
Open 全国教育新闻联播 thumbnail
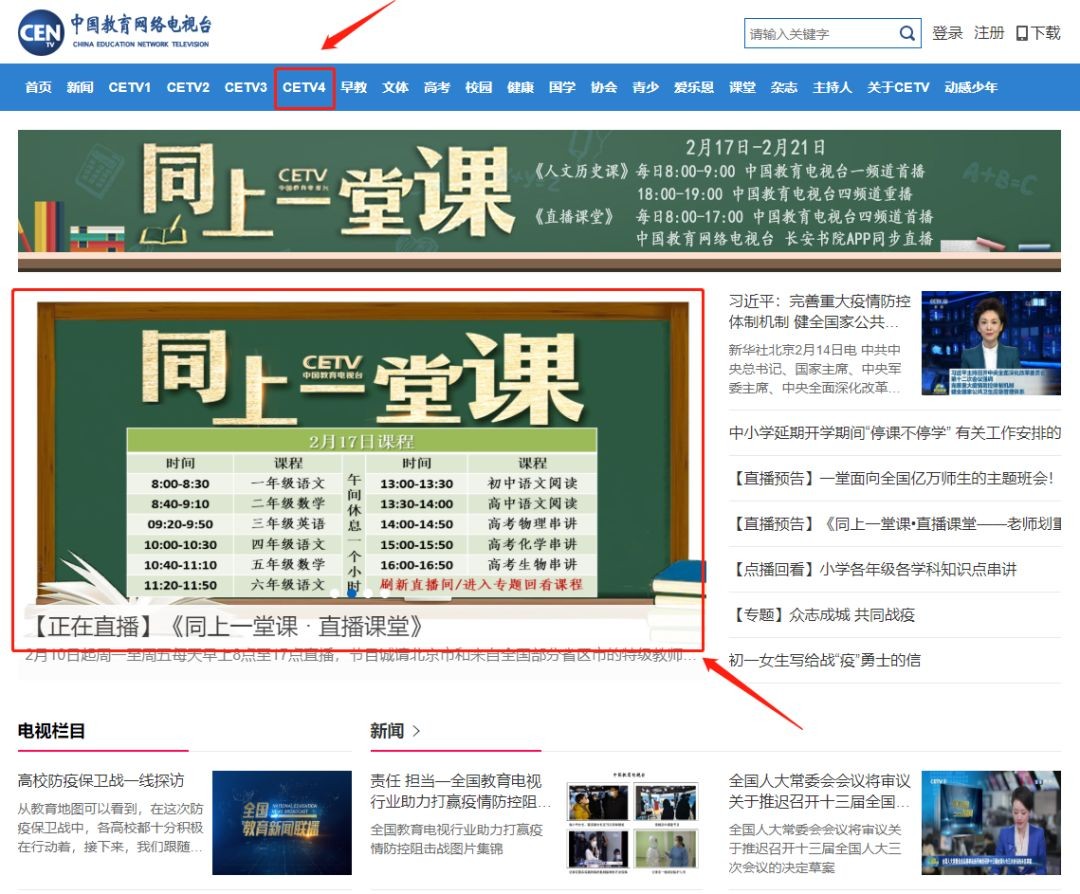point(281,822)
